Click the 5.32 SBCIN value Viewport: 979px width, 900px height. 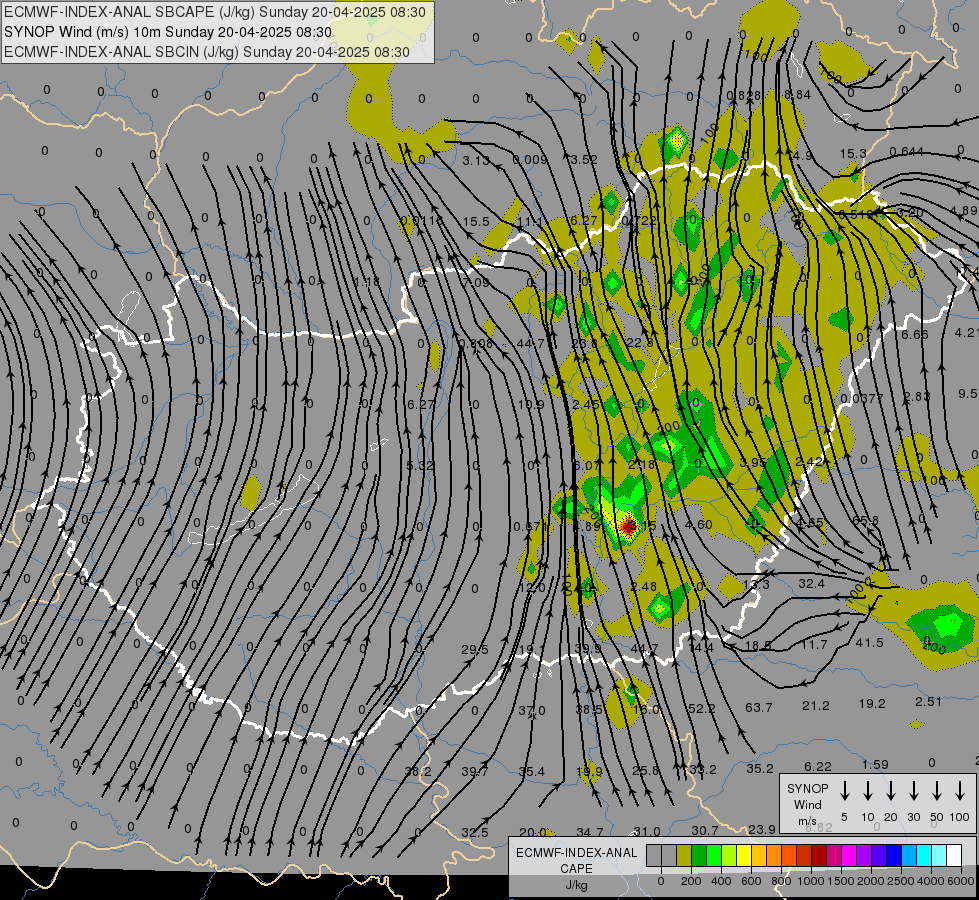click(x=420, y=466)
